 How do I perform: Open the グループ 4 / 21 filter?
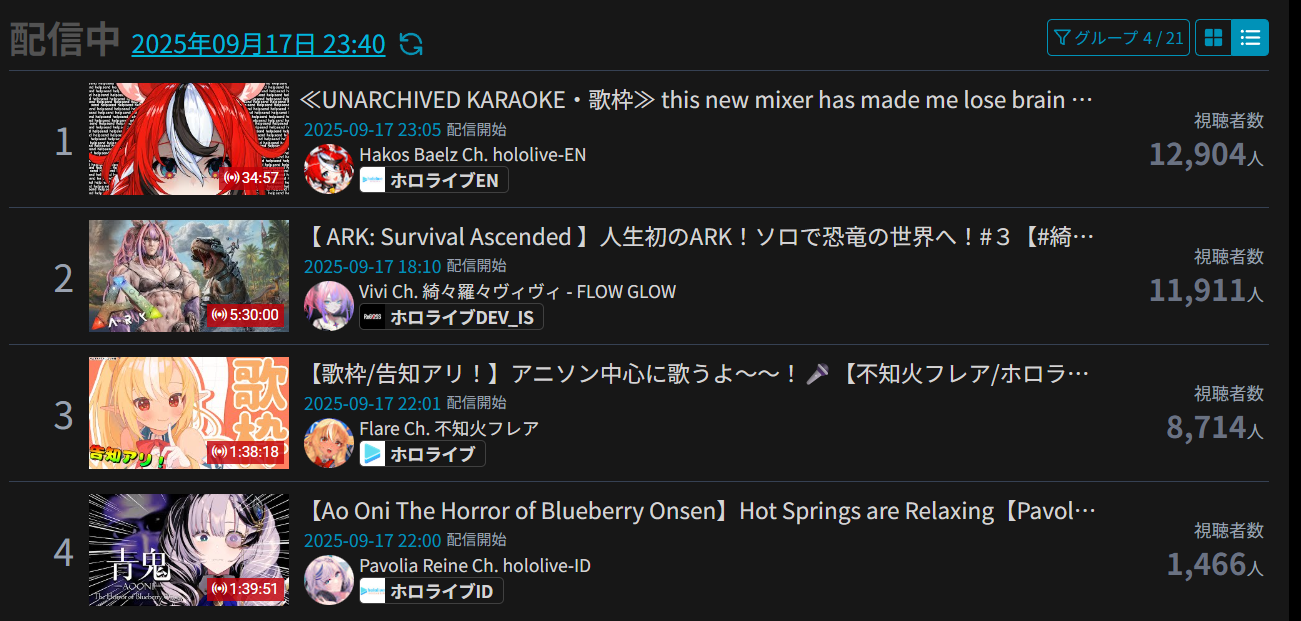(x=1118, y=38)
